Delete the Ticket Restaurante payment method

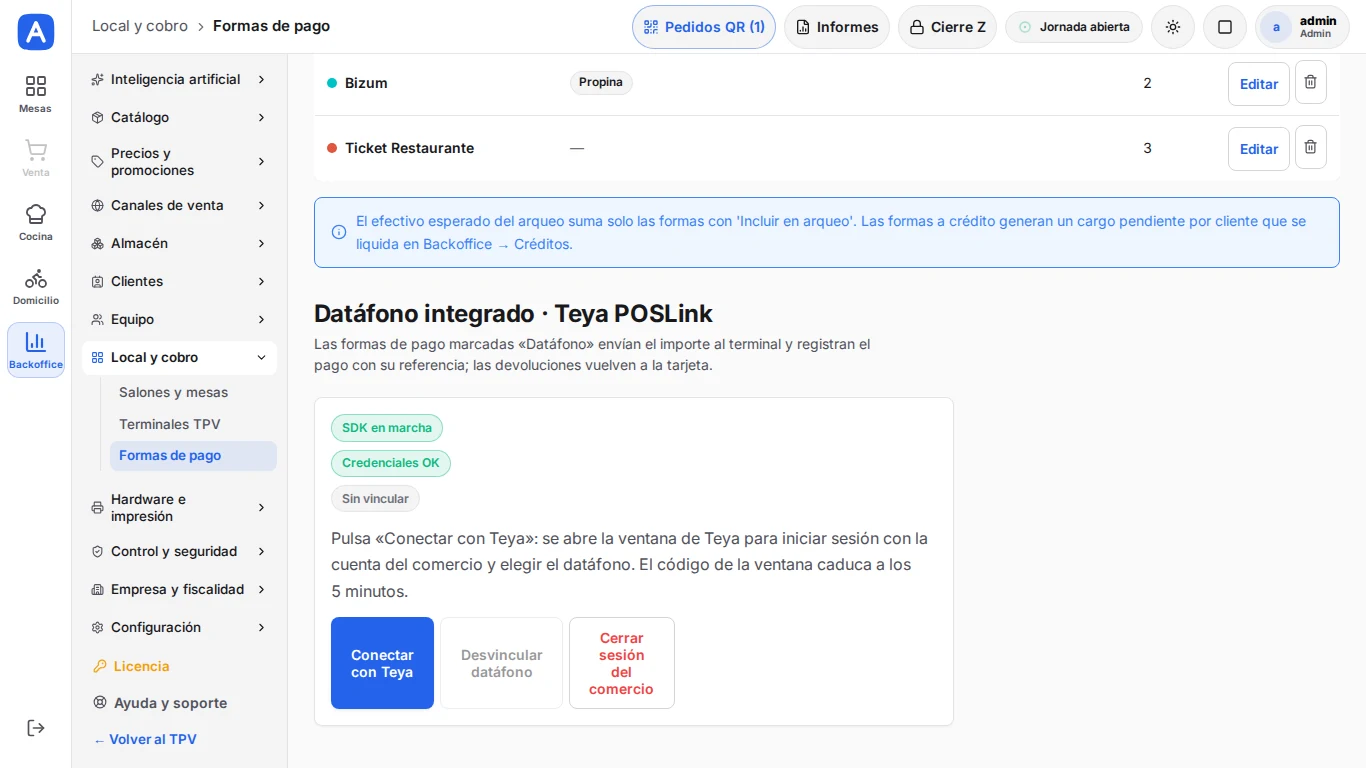1311,147
